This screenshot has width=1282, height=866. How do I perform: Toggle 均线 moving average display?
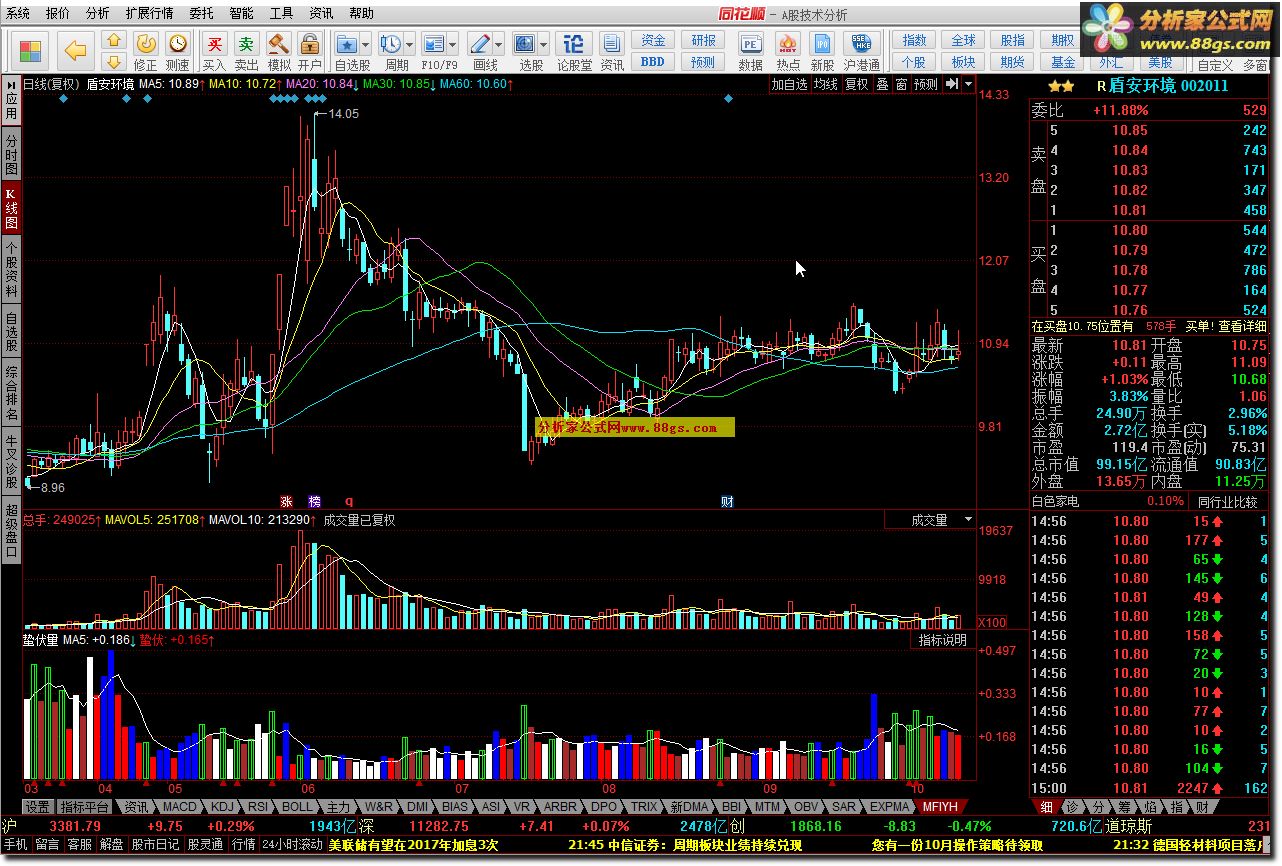[x=825, y=84]
